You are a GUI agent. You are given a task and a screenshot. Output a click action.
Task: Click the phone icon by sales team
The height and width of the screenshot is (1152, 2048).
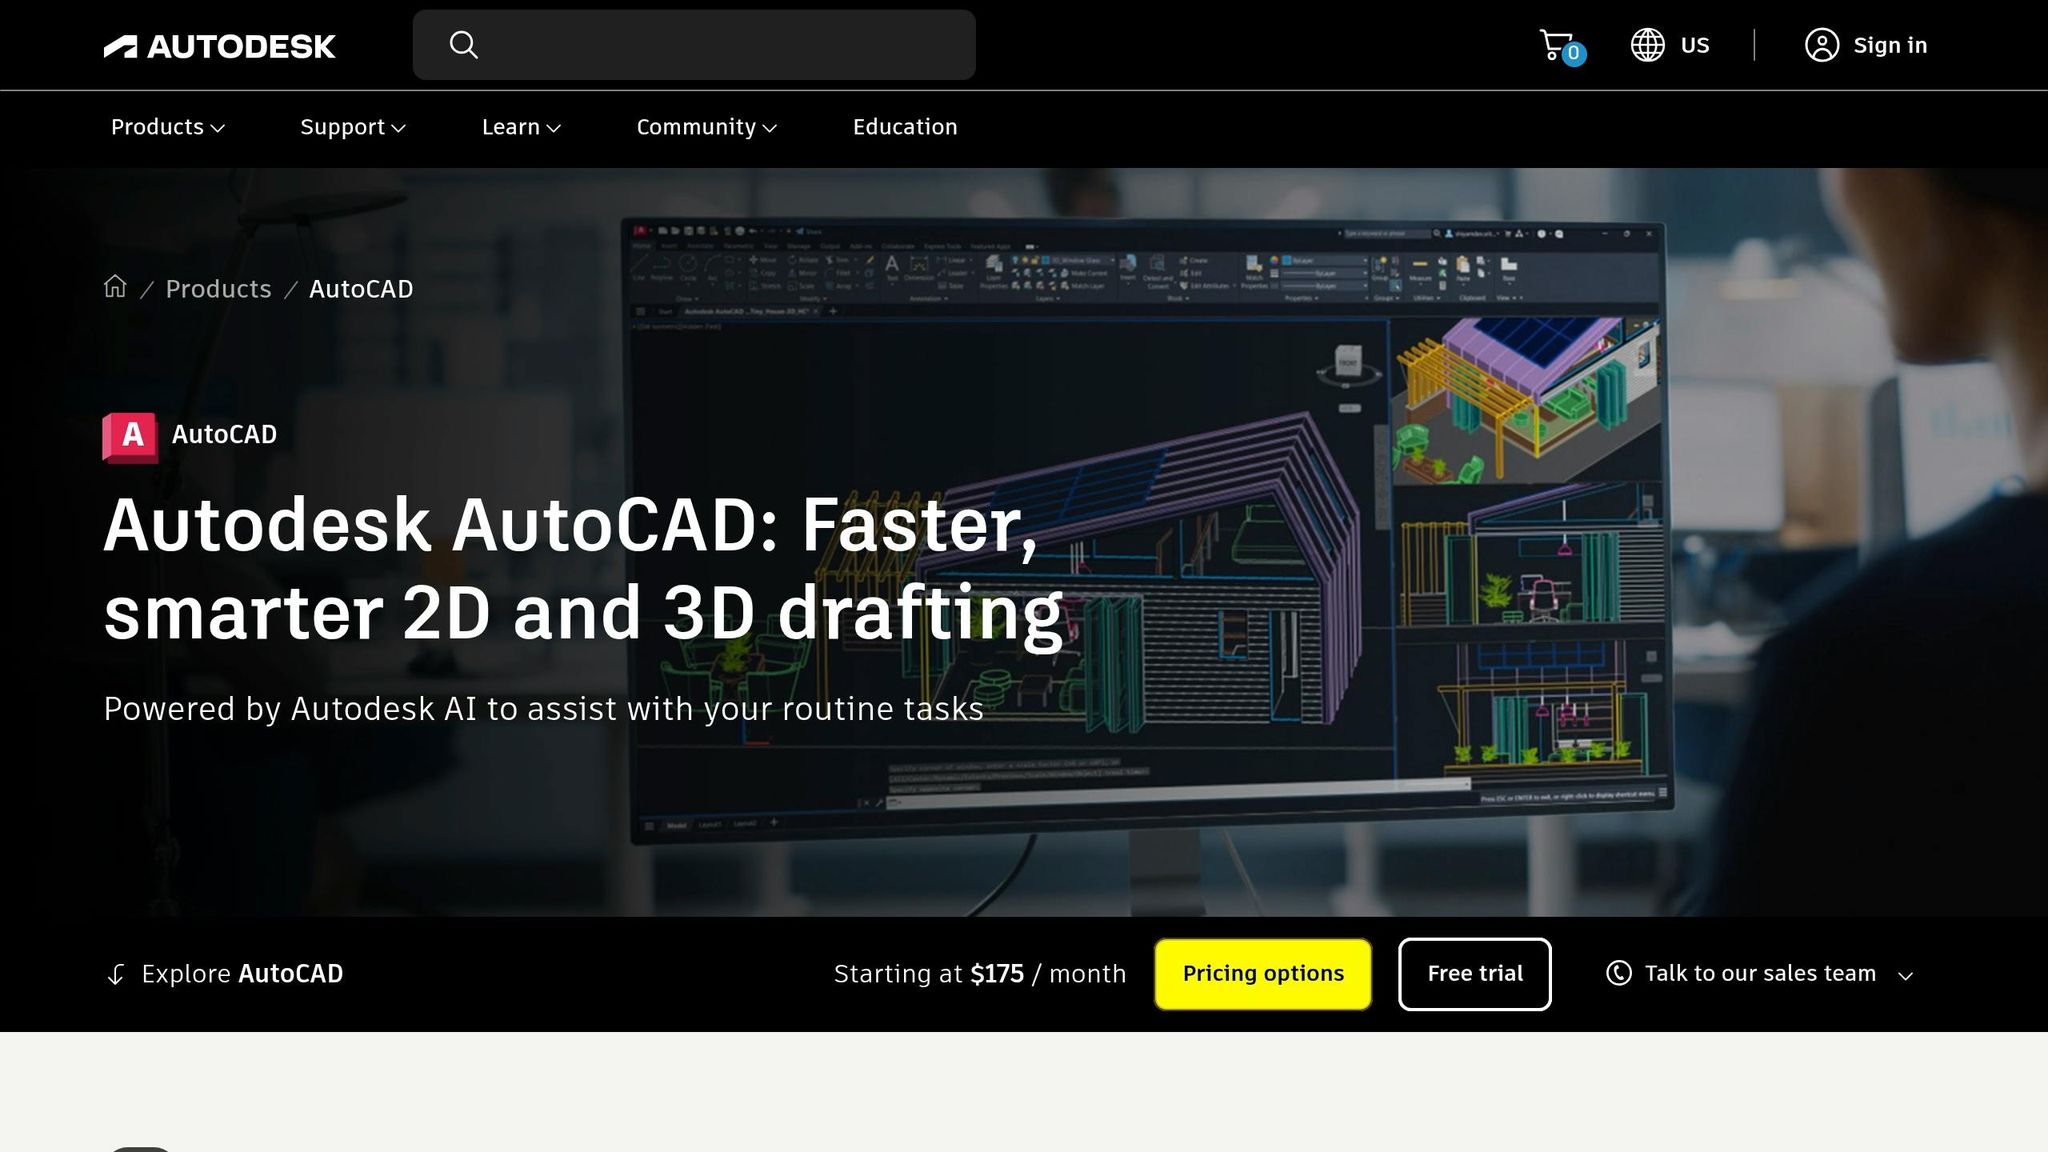[1618, 973]
